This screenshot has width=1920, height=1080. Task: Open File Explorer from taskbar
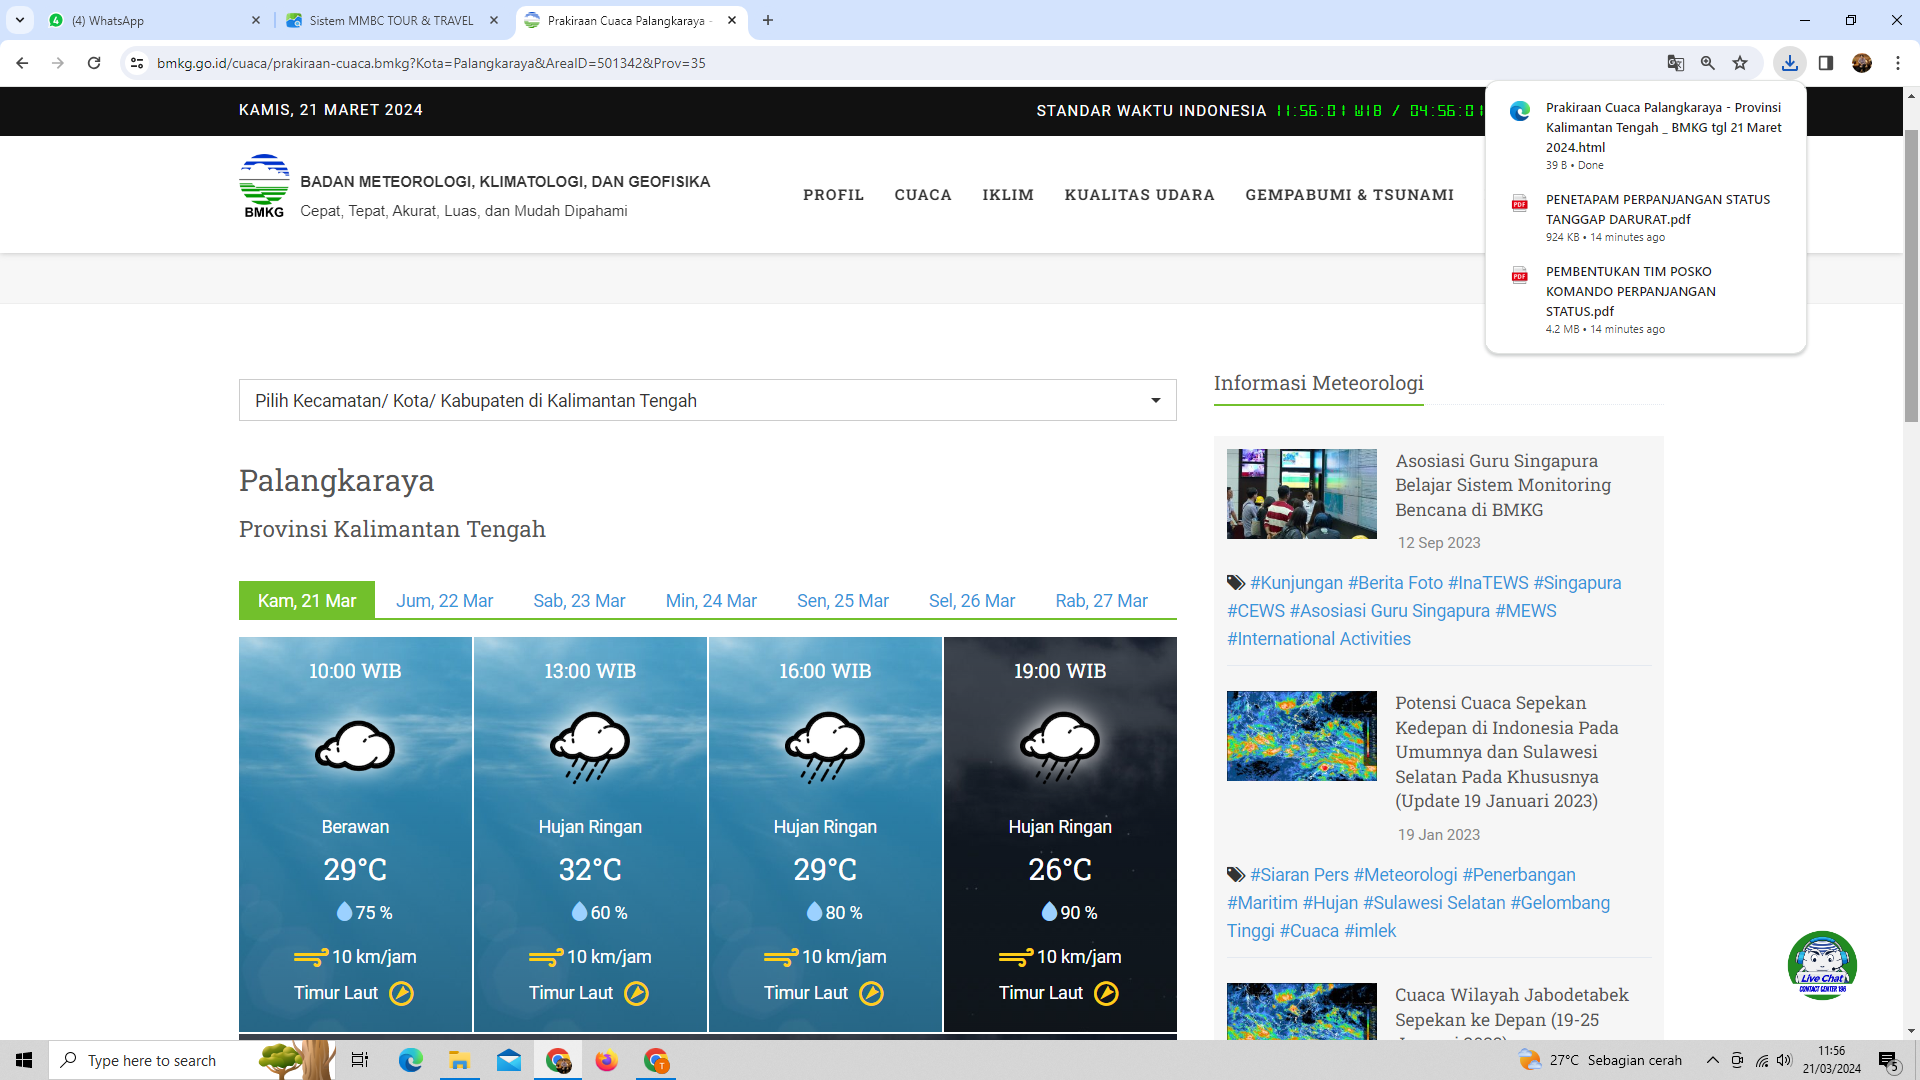pyautogui.click(x=459, y=1060)
